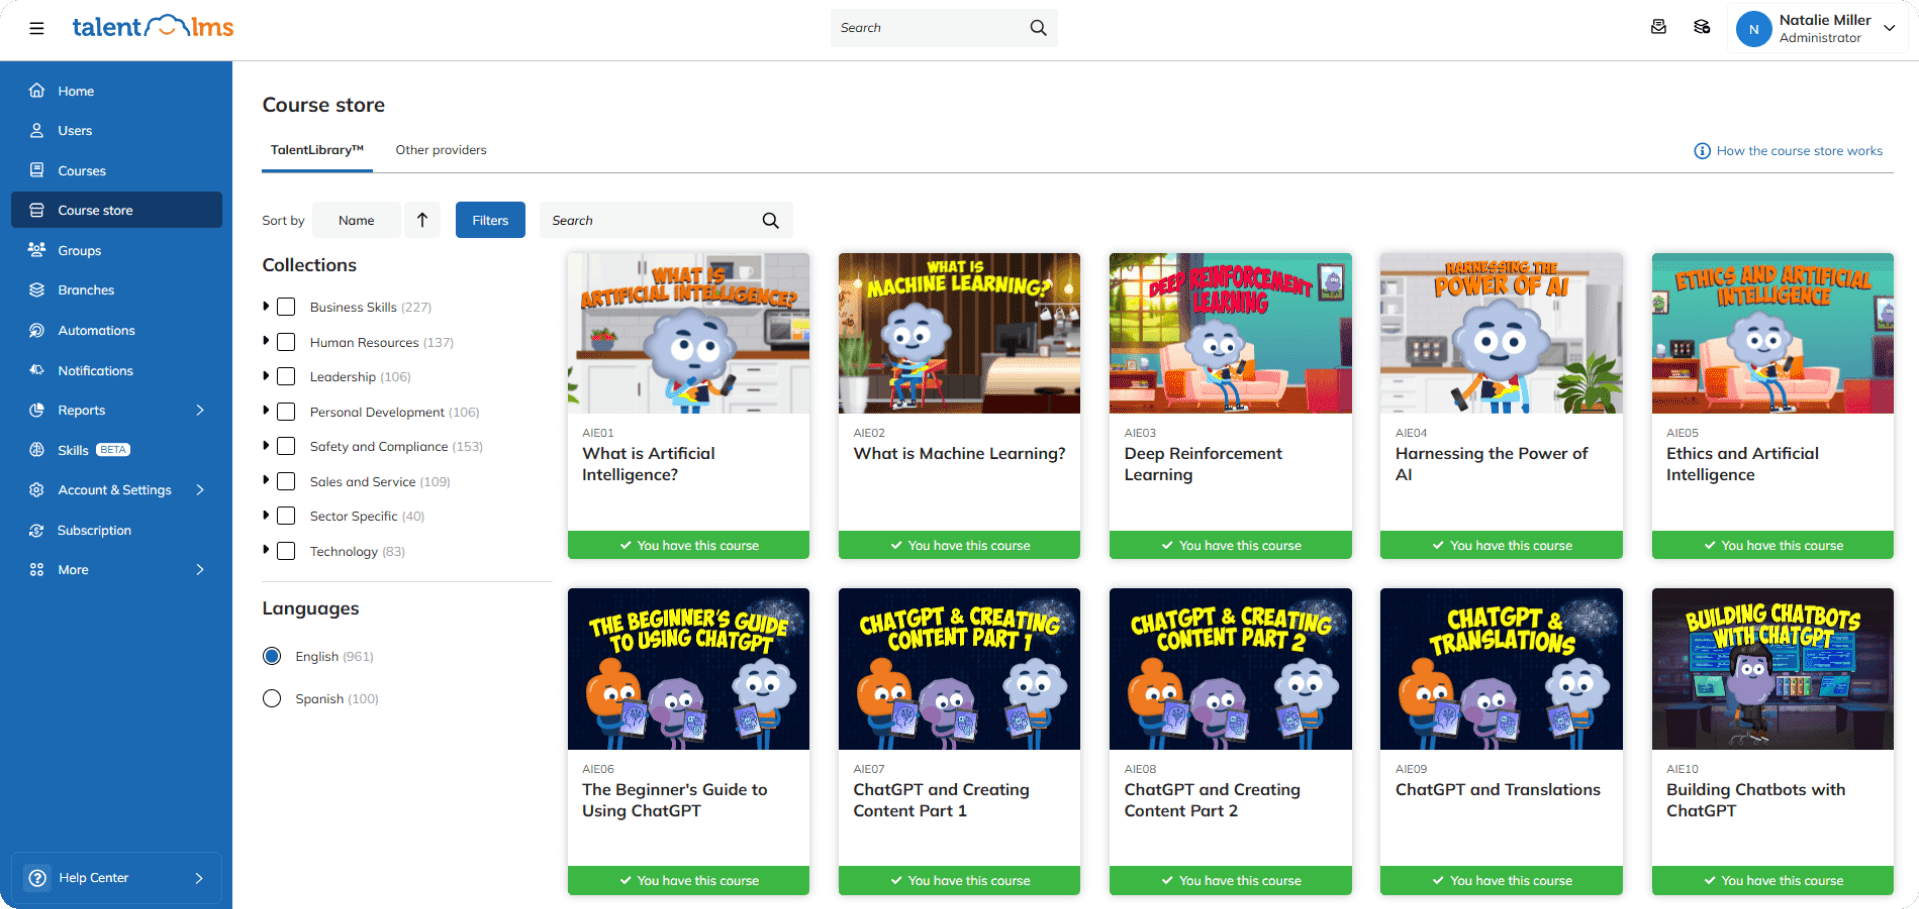
Task: Click the hamburger menu icon
Action: [x=37, y=28]
